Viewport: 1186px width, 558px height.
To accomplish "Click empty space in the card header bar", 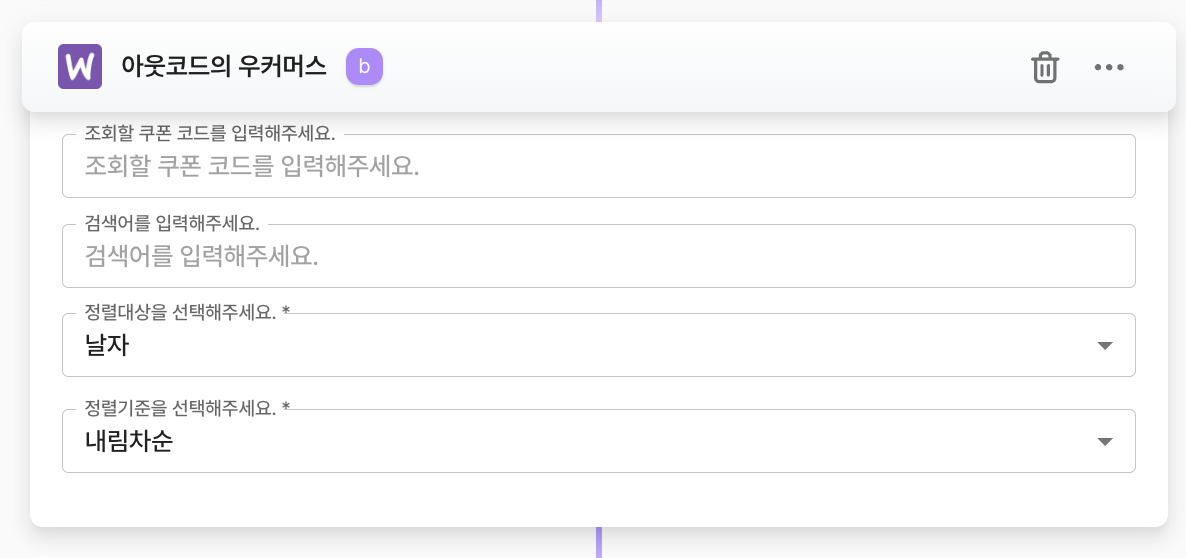I will pyautogui.click(x=700, y=67).
